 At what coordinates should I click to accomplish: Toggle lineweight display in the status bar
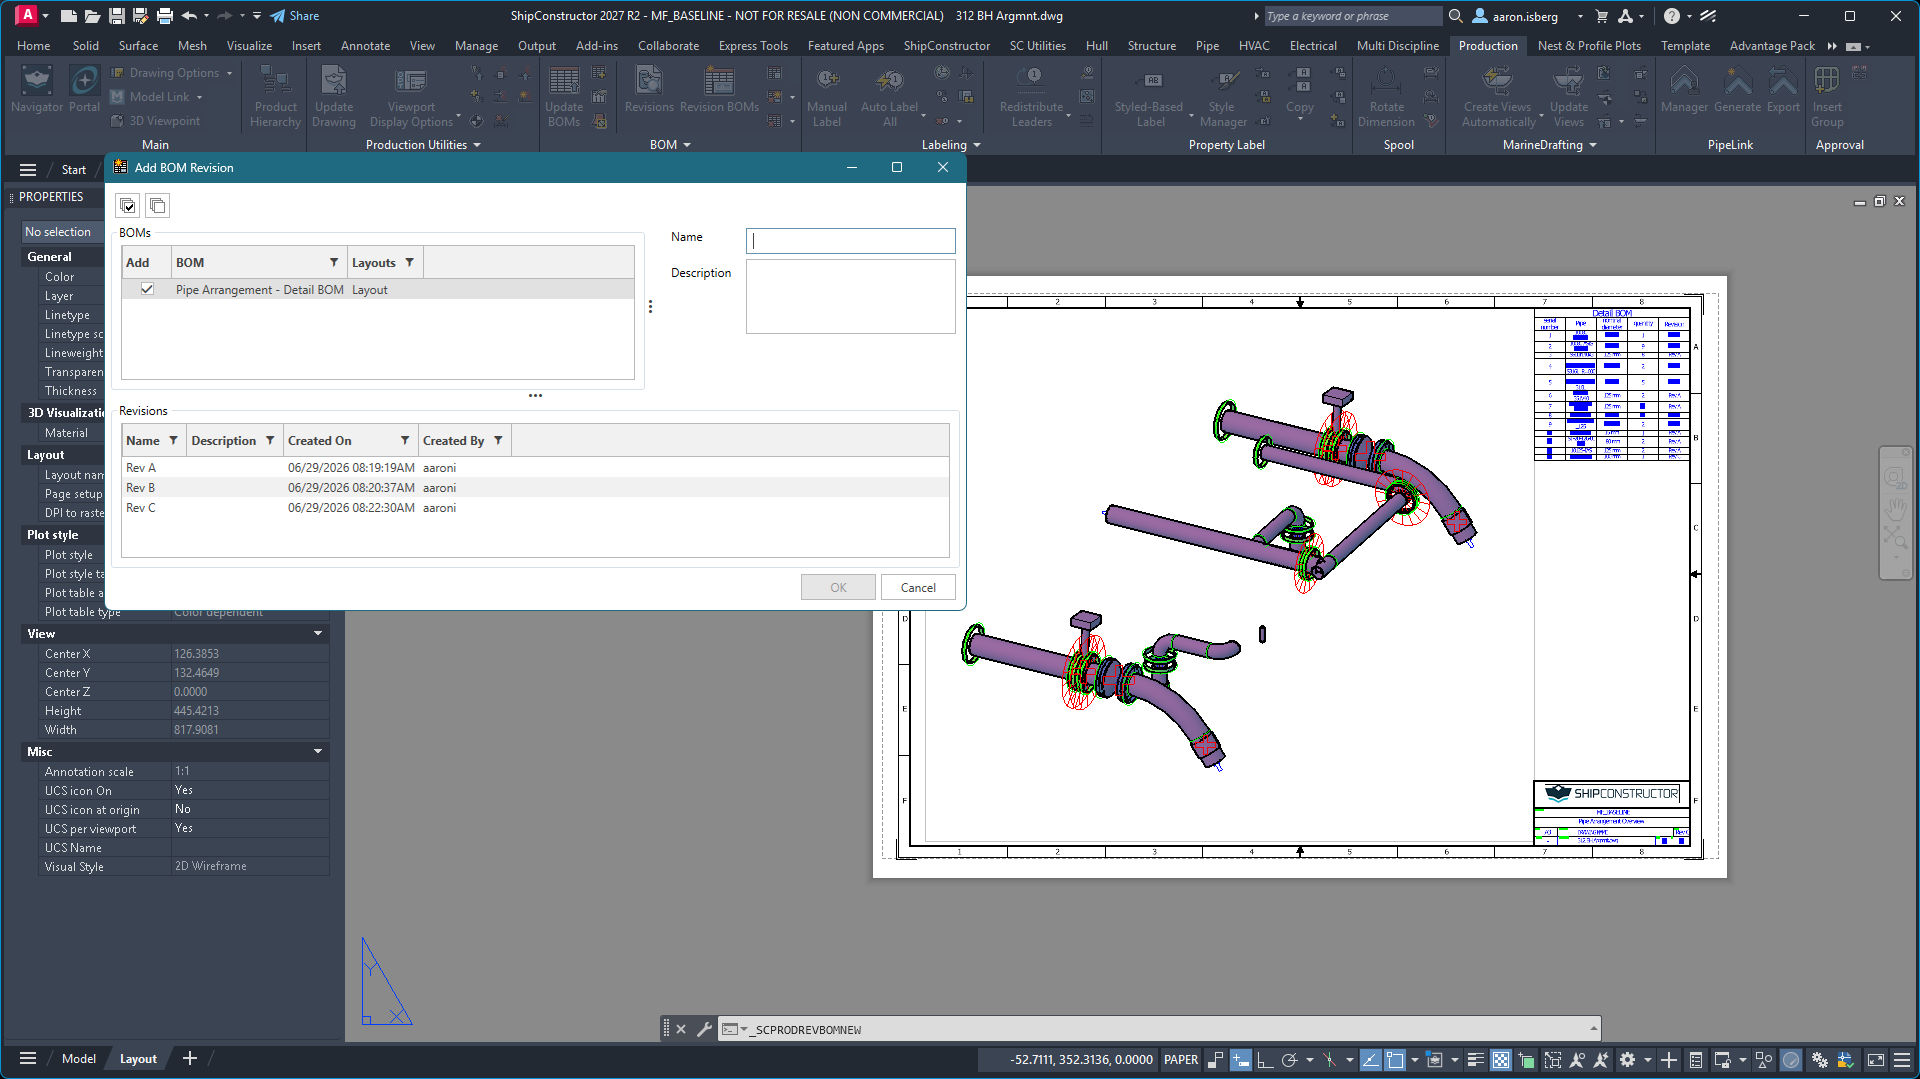click(1475, 1060)
